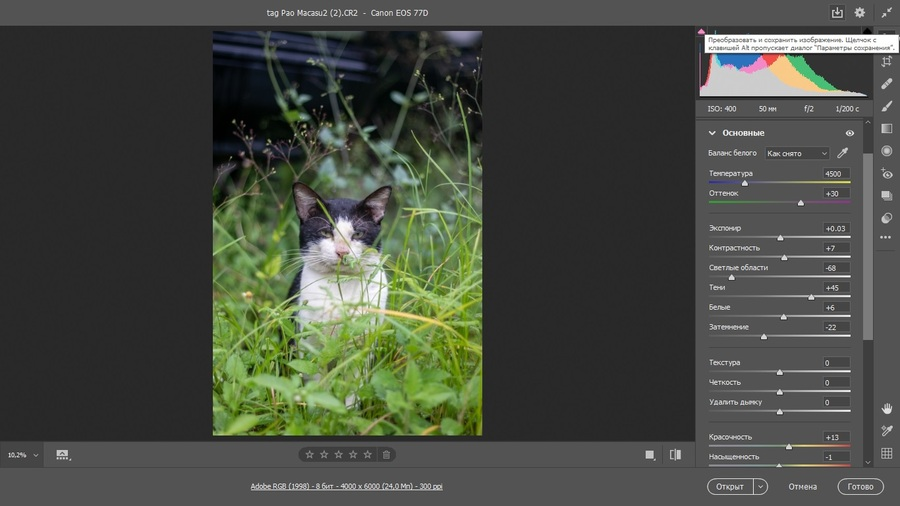
Task: Click the Открыт button
Action: click(x=730, y=486)
